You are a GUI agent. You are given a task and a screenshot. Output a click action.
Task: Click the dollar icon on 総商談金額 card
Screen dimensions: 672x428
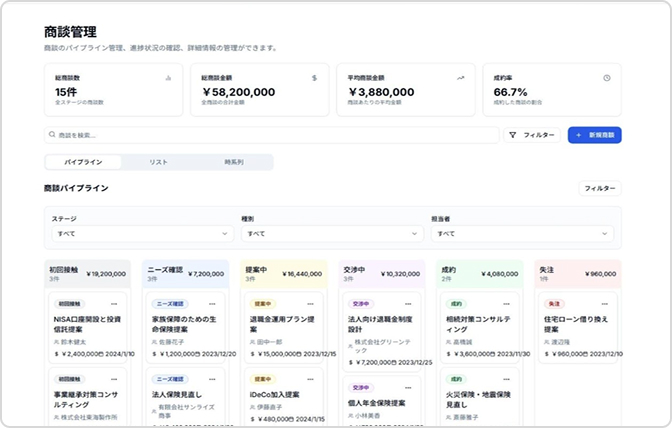click(314, 77)
